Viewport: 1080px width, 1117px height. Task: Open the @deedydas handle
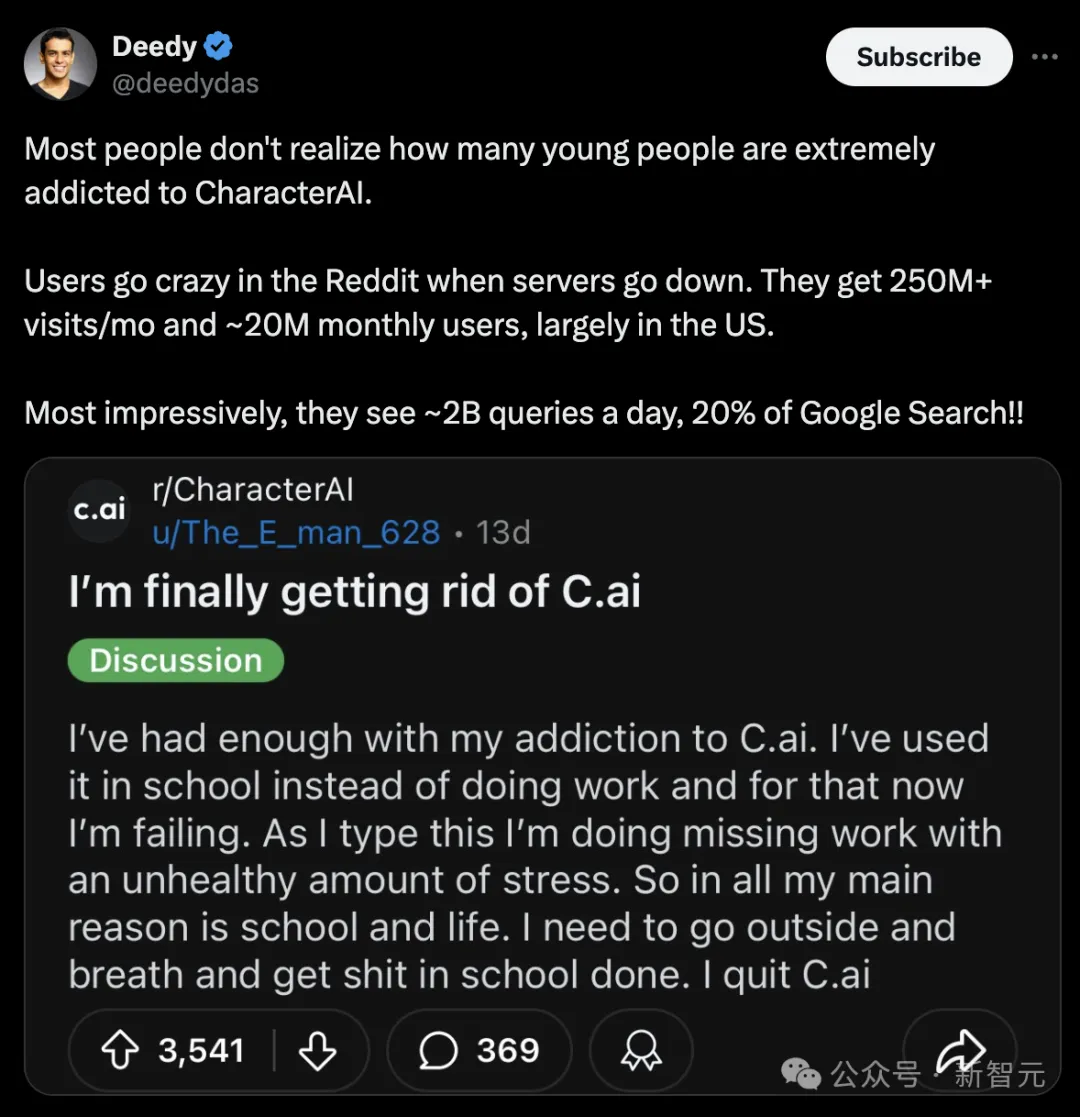click(x=185, y=84)
